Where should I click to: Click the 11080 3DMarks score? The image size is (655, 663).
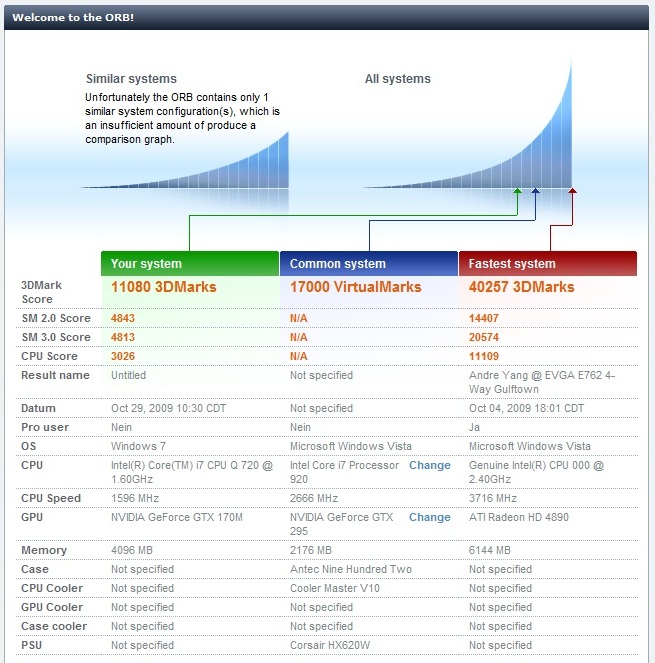(x=164, y=287)
